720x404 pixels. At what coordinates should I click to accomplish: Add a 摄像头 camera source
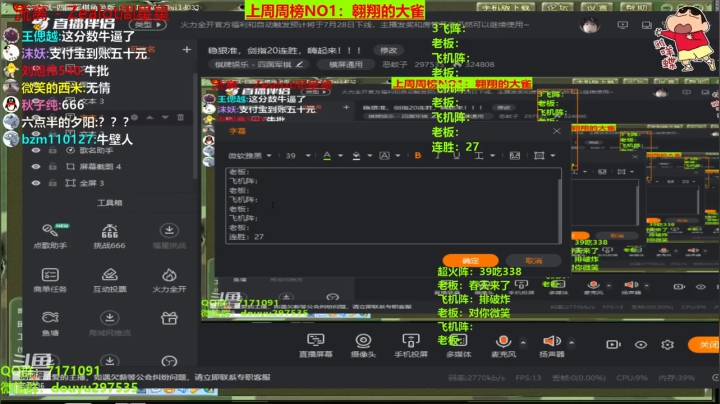click(363, 345)
